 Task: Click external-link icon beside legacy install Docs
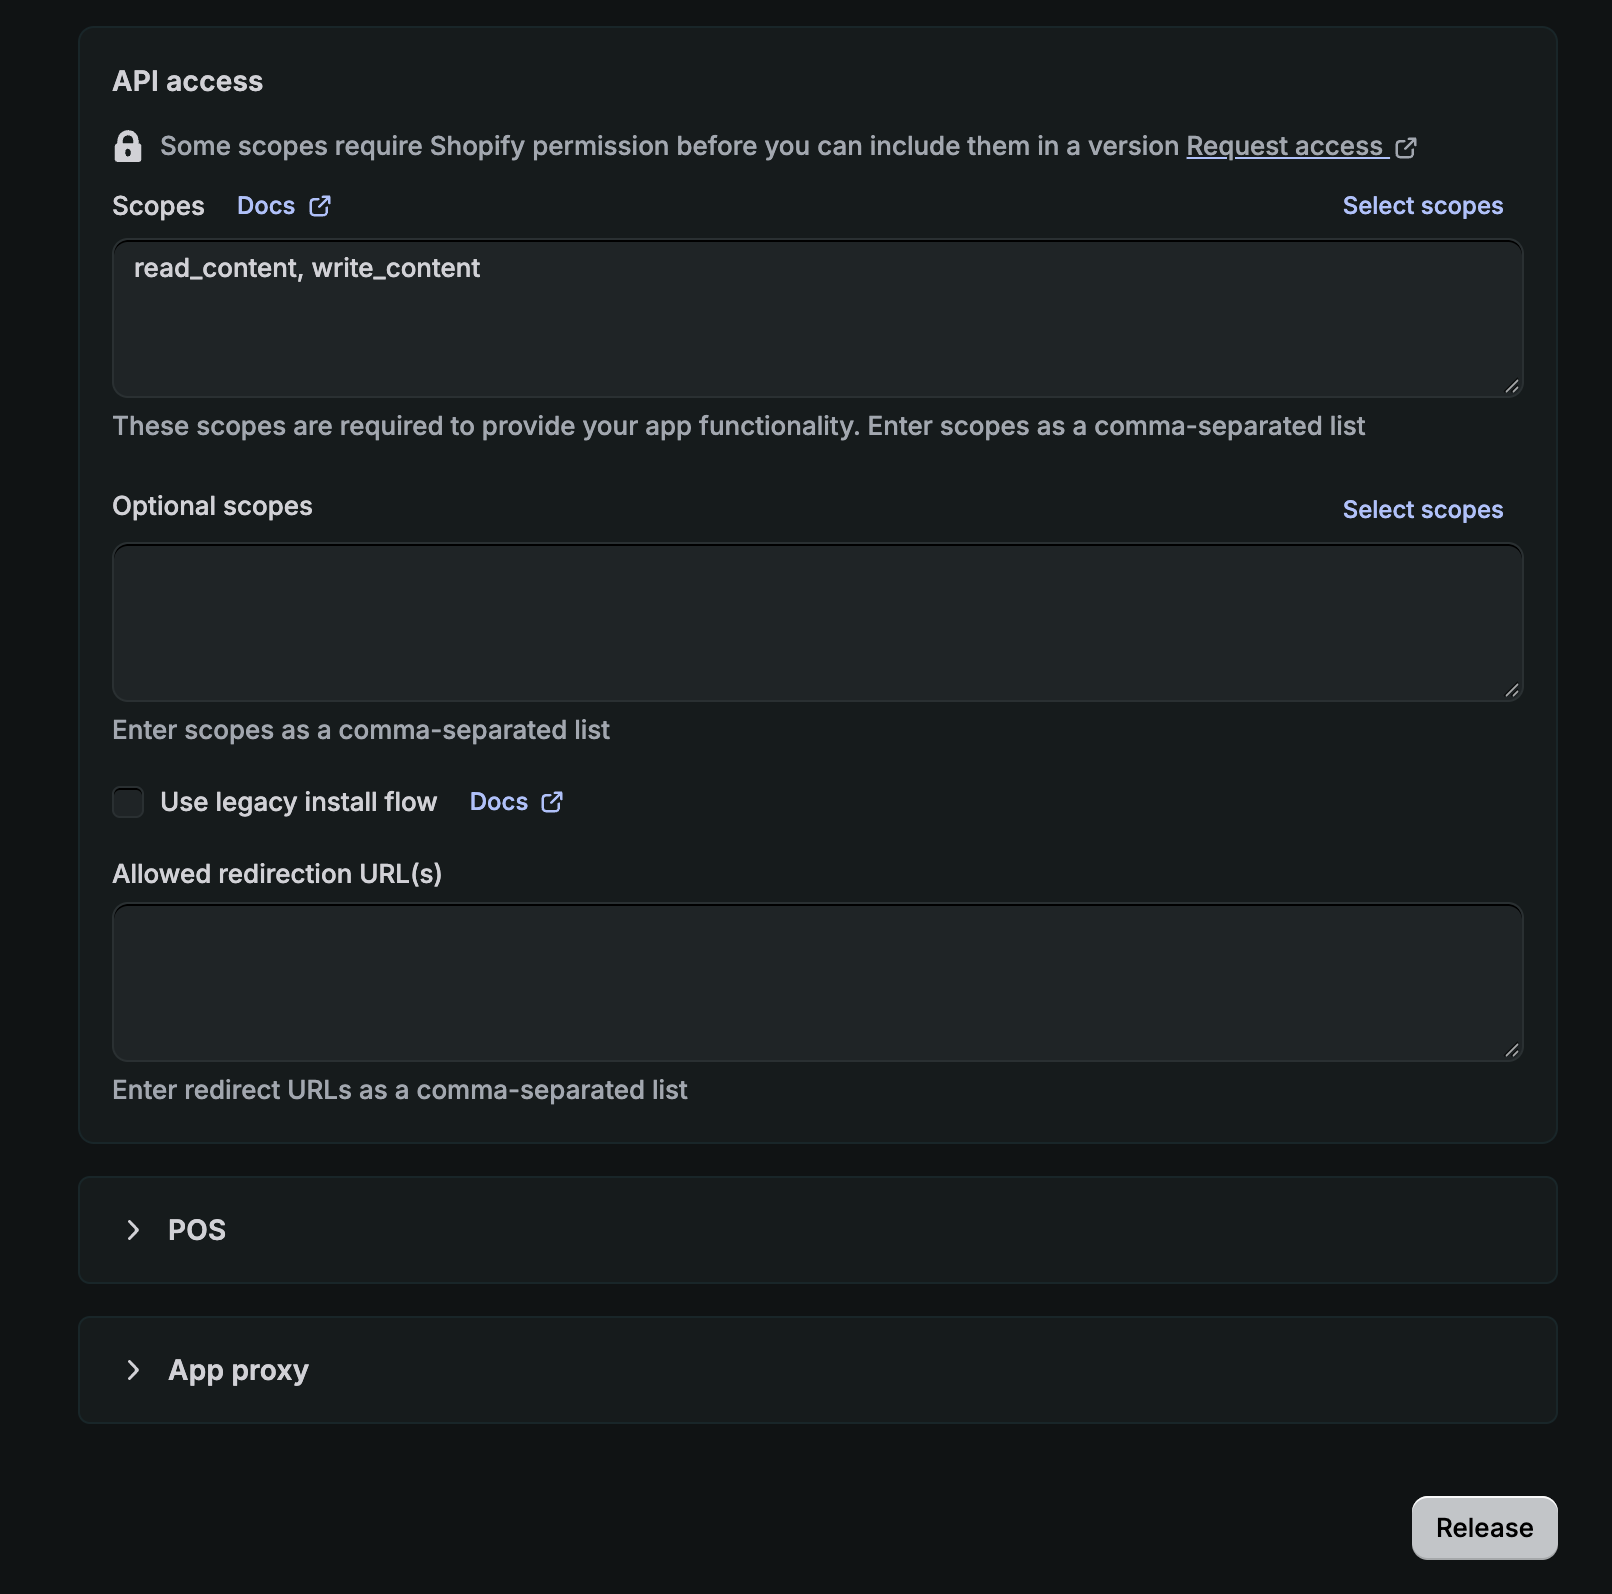click(552, 802)
